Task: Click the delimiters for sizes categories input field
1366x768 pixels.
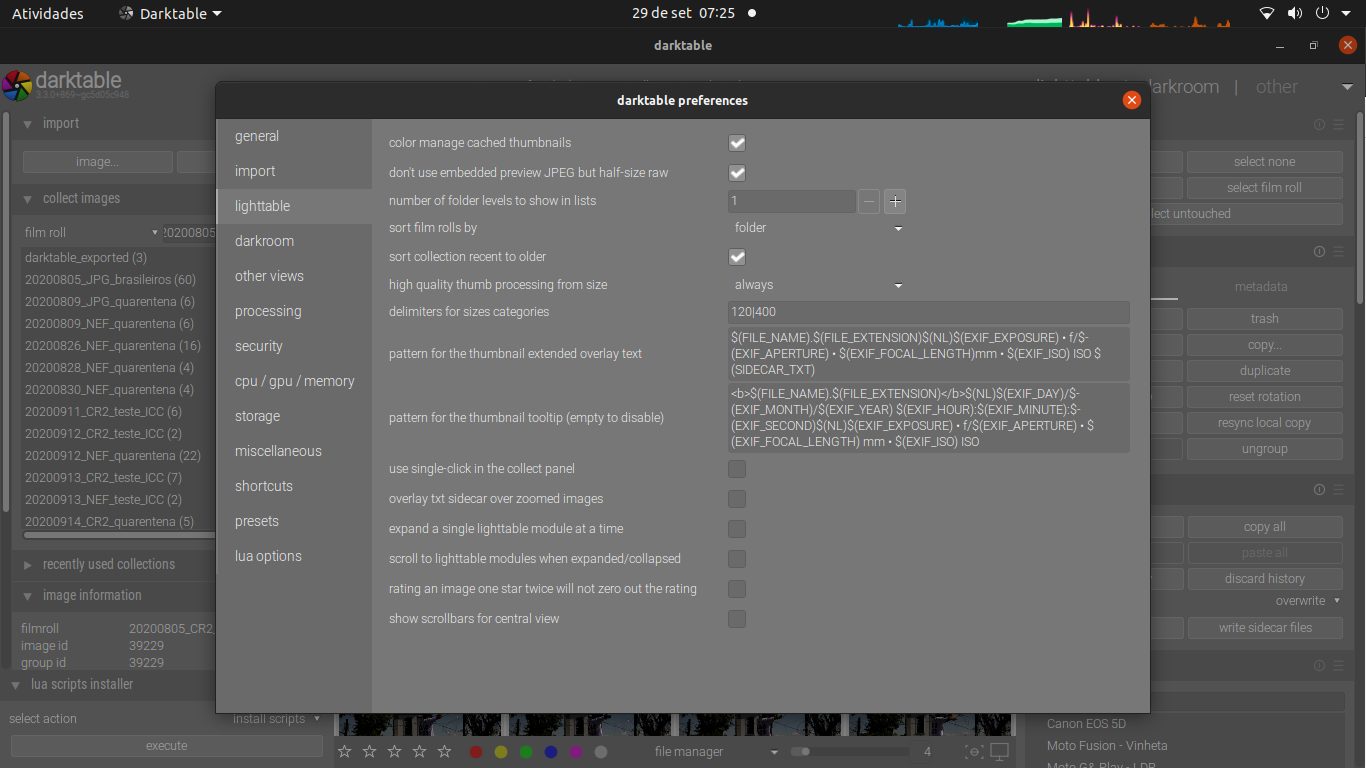Action: point(928,312)
